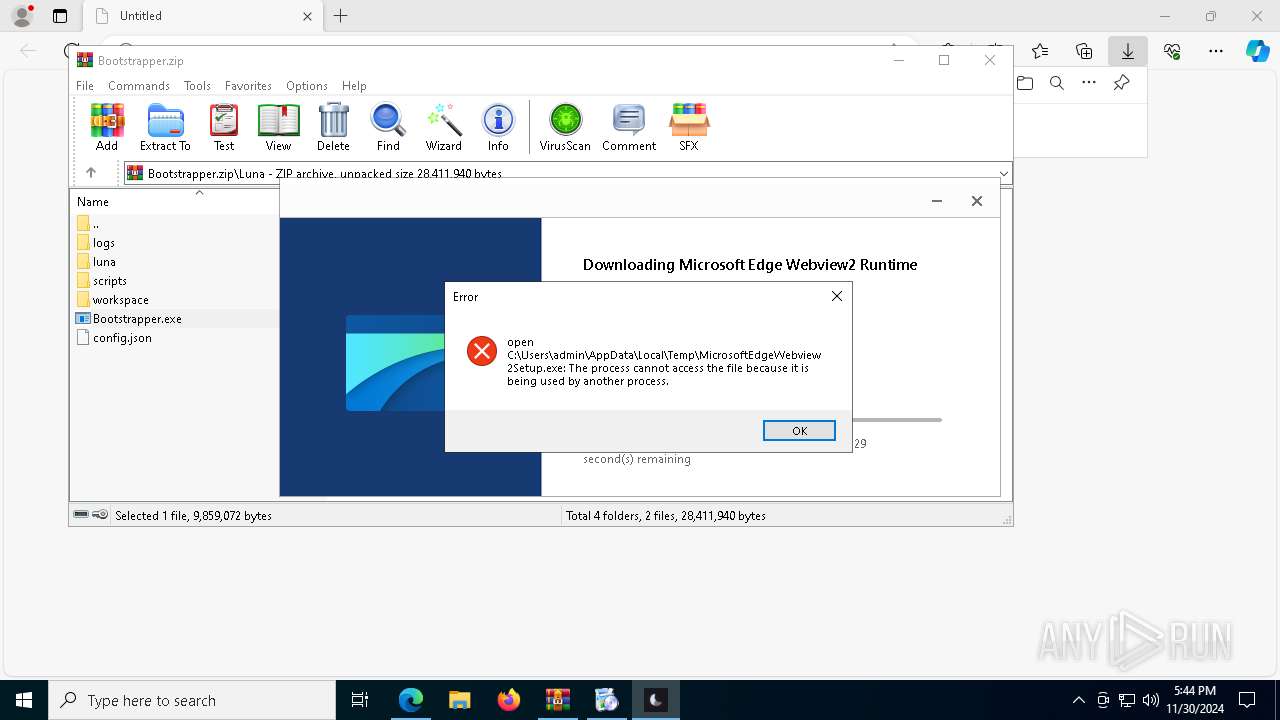Close the Untitled browser tab

pos(307,16)
